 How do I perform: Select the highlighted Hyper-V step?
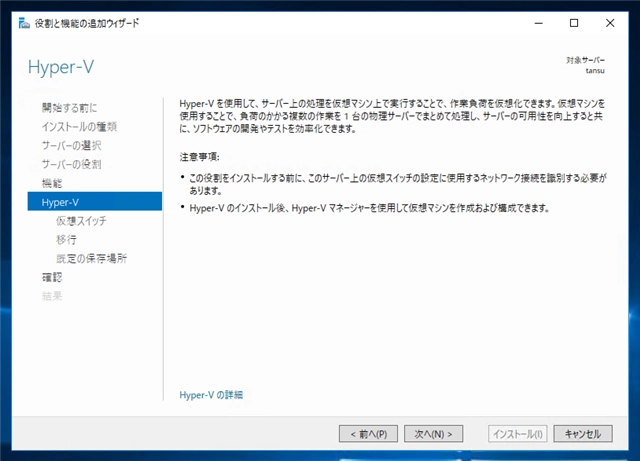[x=95, y=202]
